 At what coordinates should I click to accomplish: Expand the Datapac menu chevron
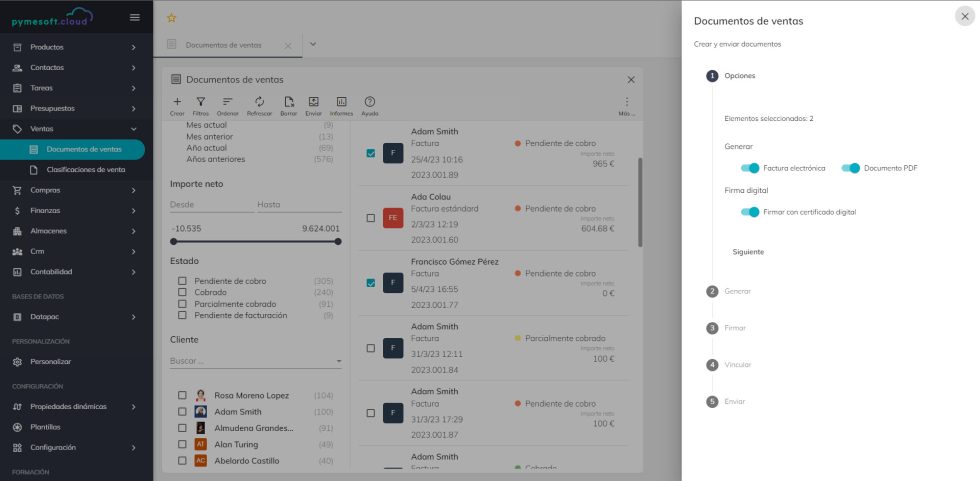click(x=134, y=317)
